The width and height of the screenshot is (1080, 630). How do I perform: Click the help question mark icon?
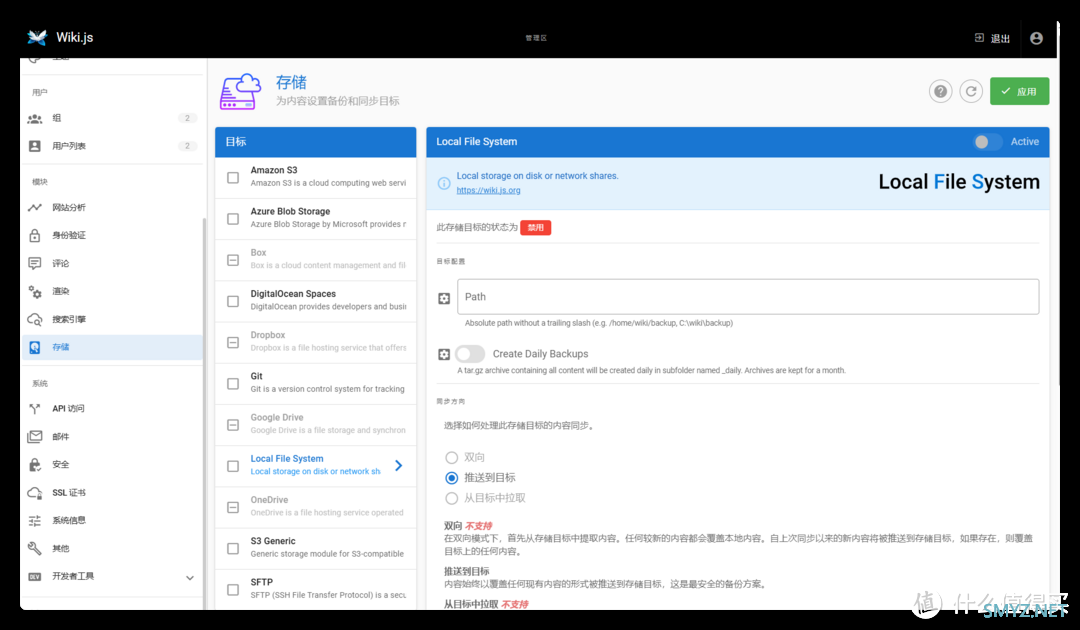coord(940,91)
